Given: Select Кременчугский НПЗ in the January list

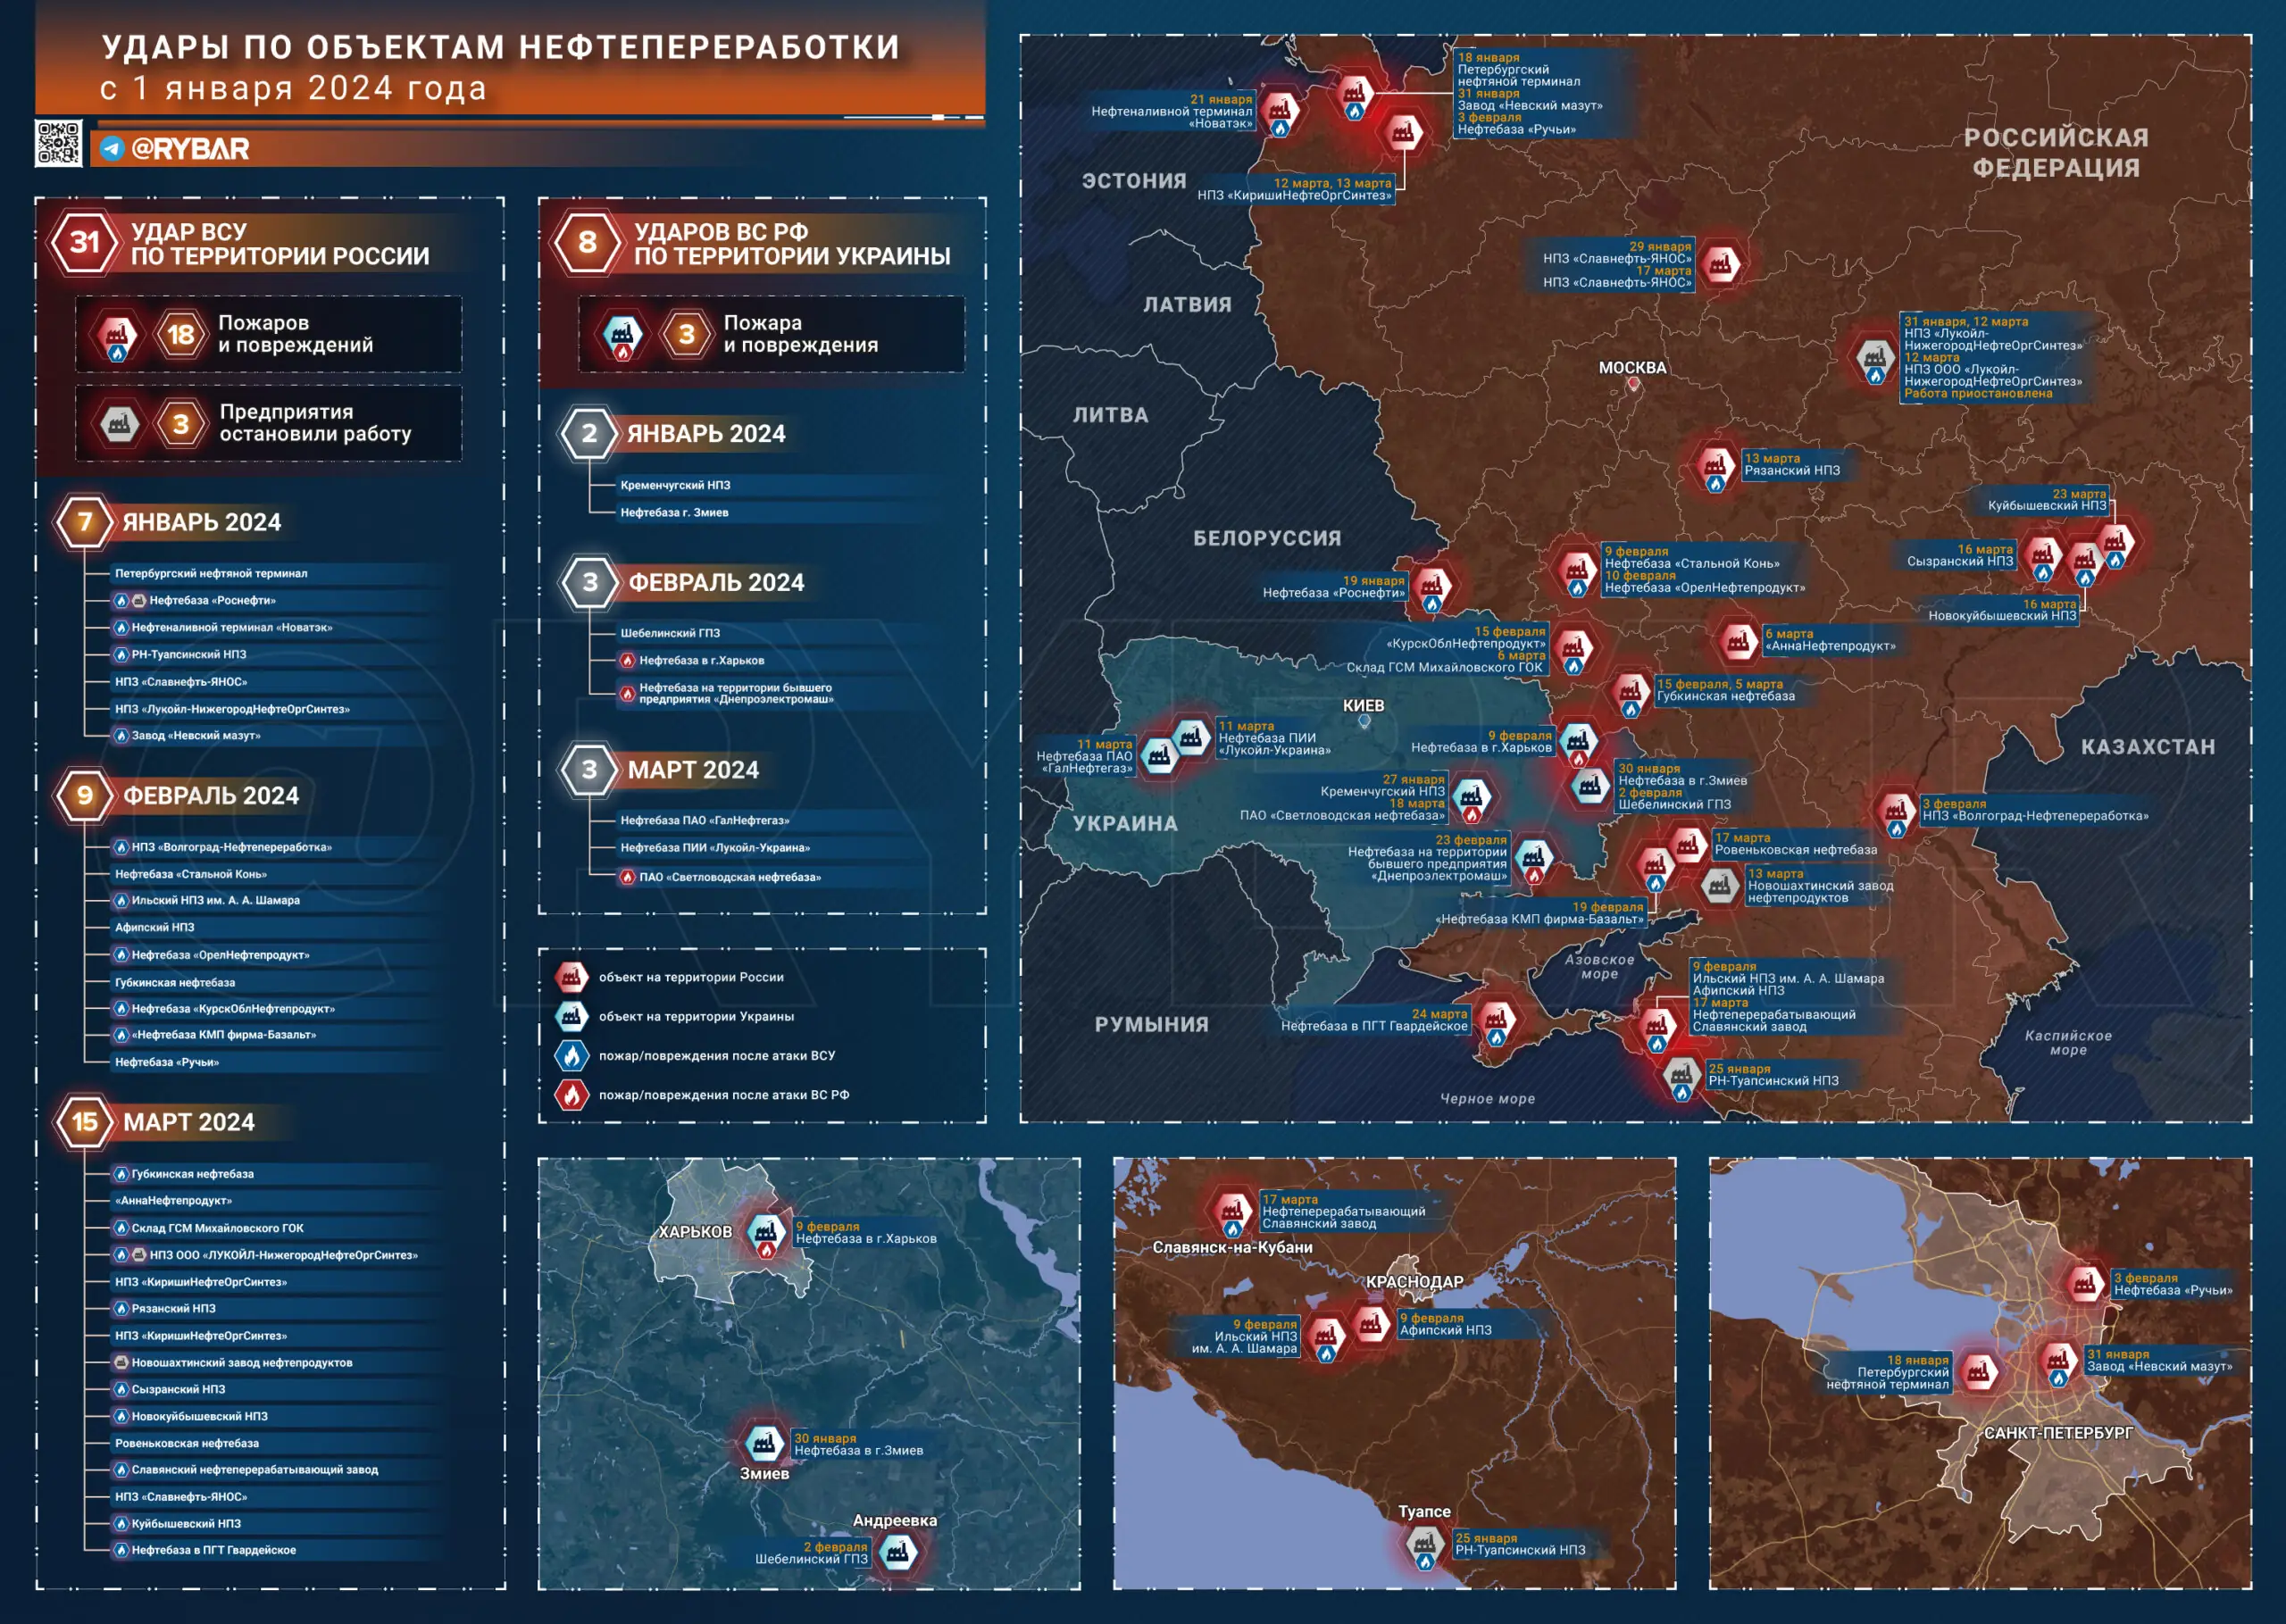Looking at the screenshot, I should (x=675, y=485).
